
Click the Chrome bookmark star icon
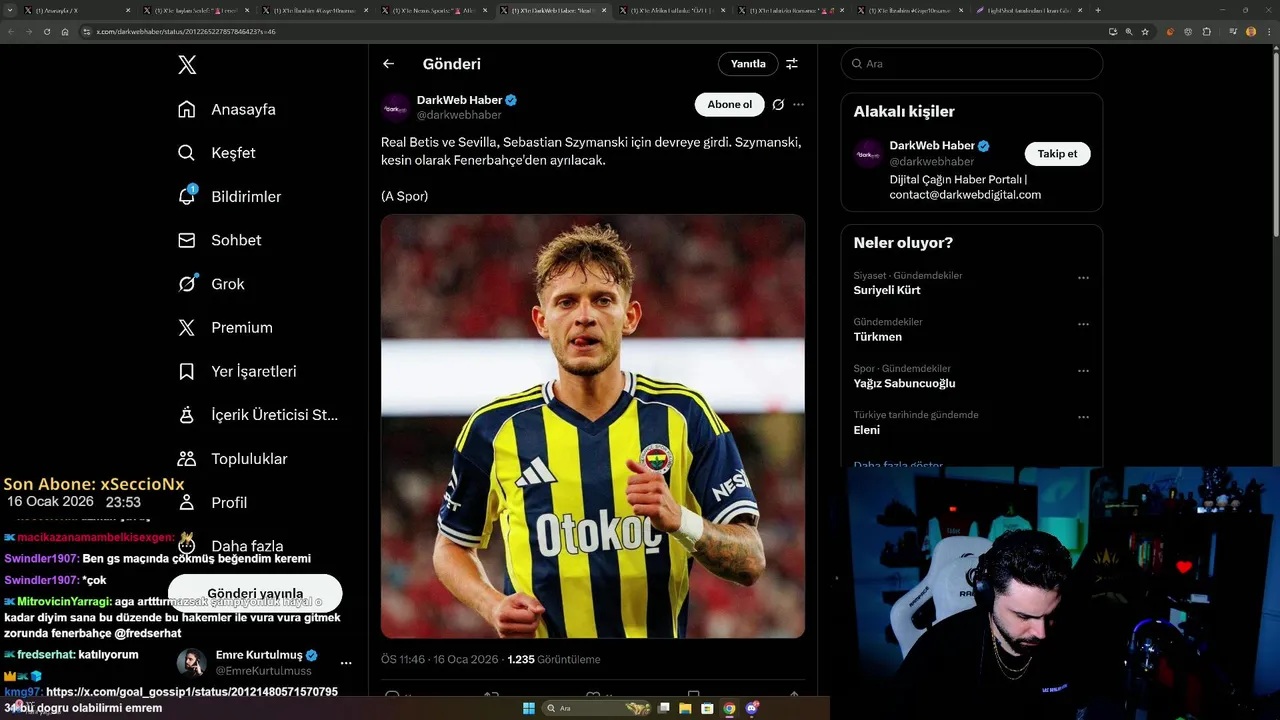point(1145,31)
